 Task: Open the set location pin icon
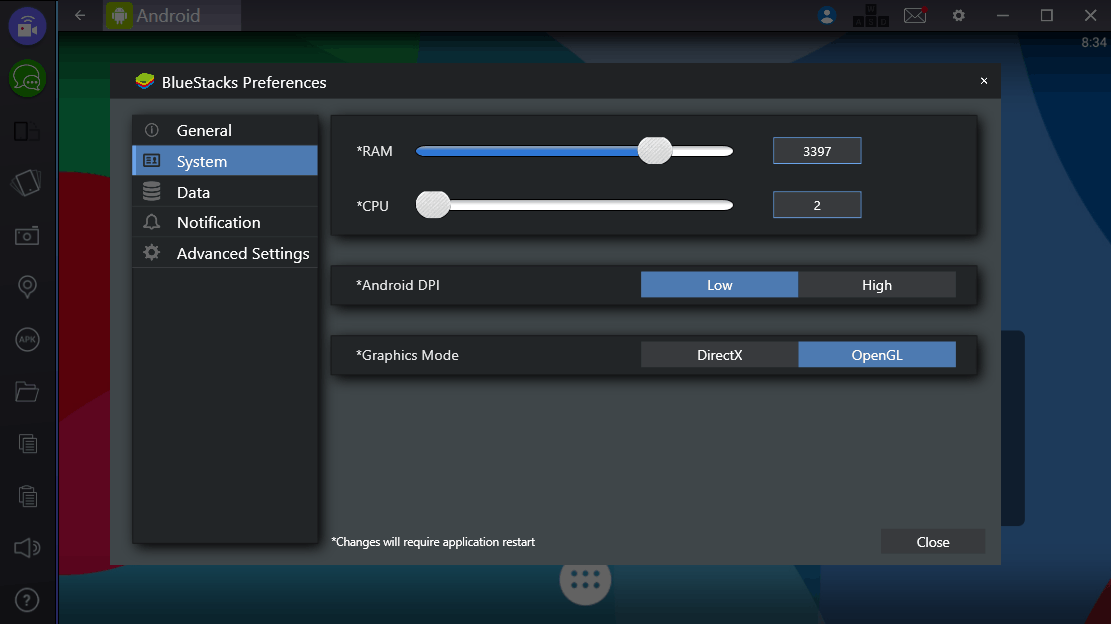point(27,287)
